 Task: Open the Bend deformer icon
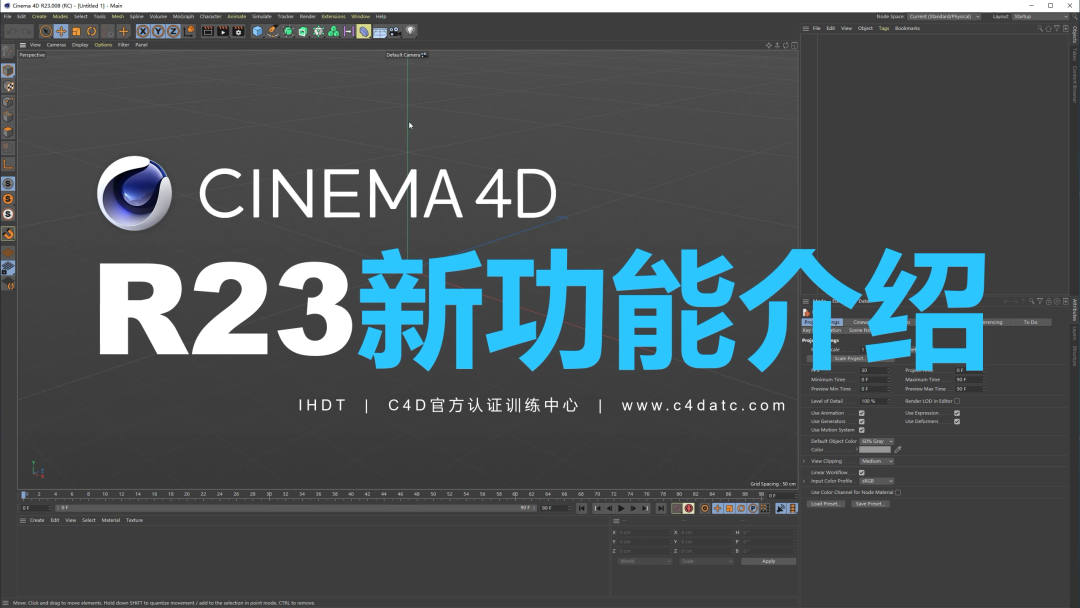tap(364, 31)
